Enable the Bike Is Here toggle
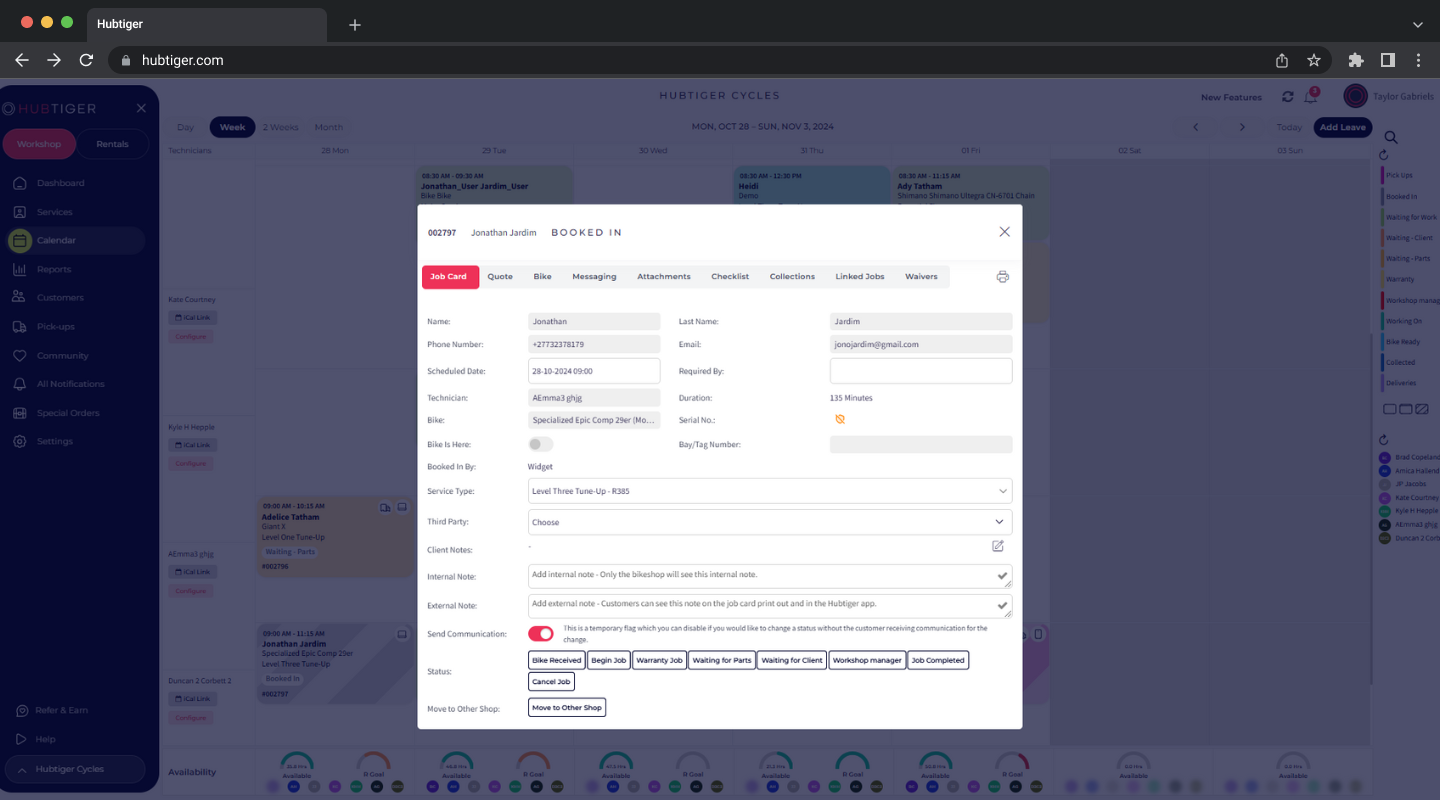 [x=540, y=444]
